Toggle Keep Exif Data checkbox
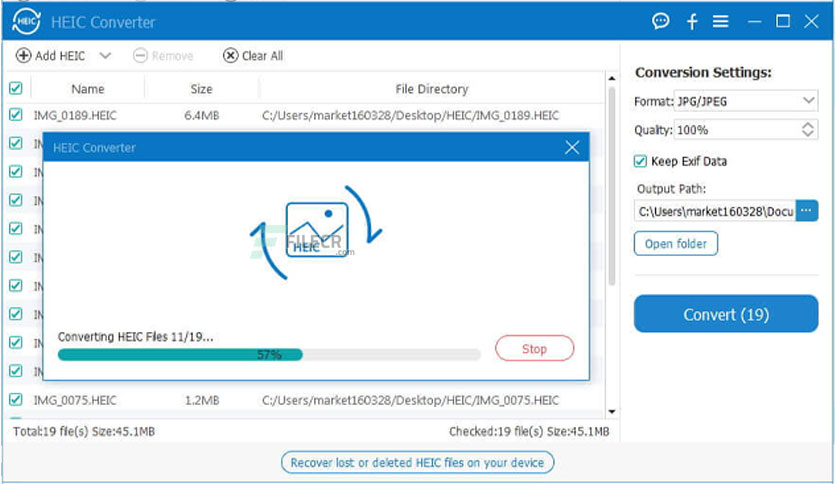Image resolution: width=836 pixels, height=484 pixels. pyautogui.click(x=640, y=161)
